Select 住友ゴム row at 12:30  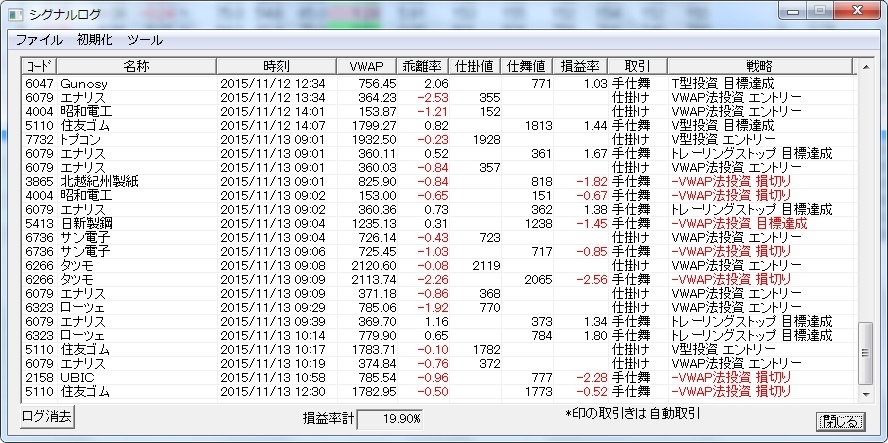tap(437, 391)
